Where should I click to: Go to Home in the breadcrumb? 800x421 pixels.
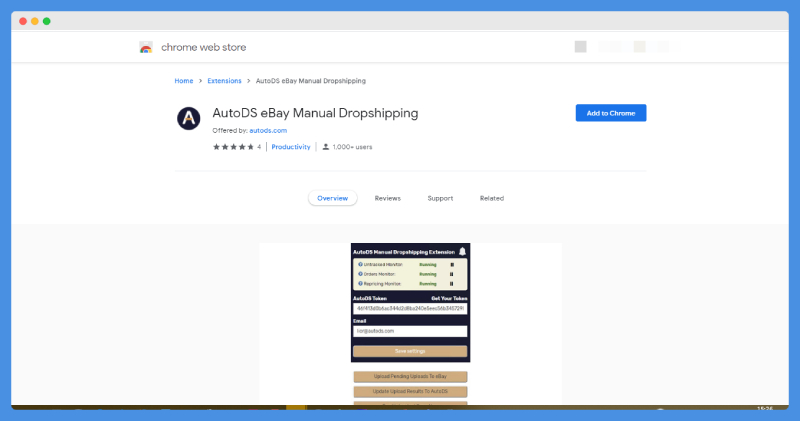pyautogui.click(x=184, y=81)
